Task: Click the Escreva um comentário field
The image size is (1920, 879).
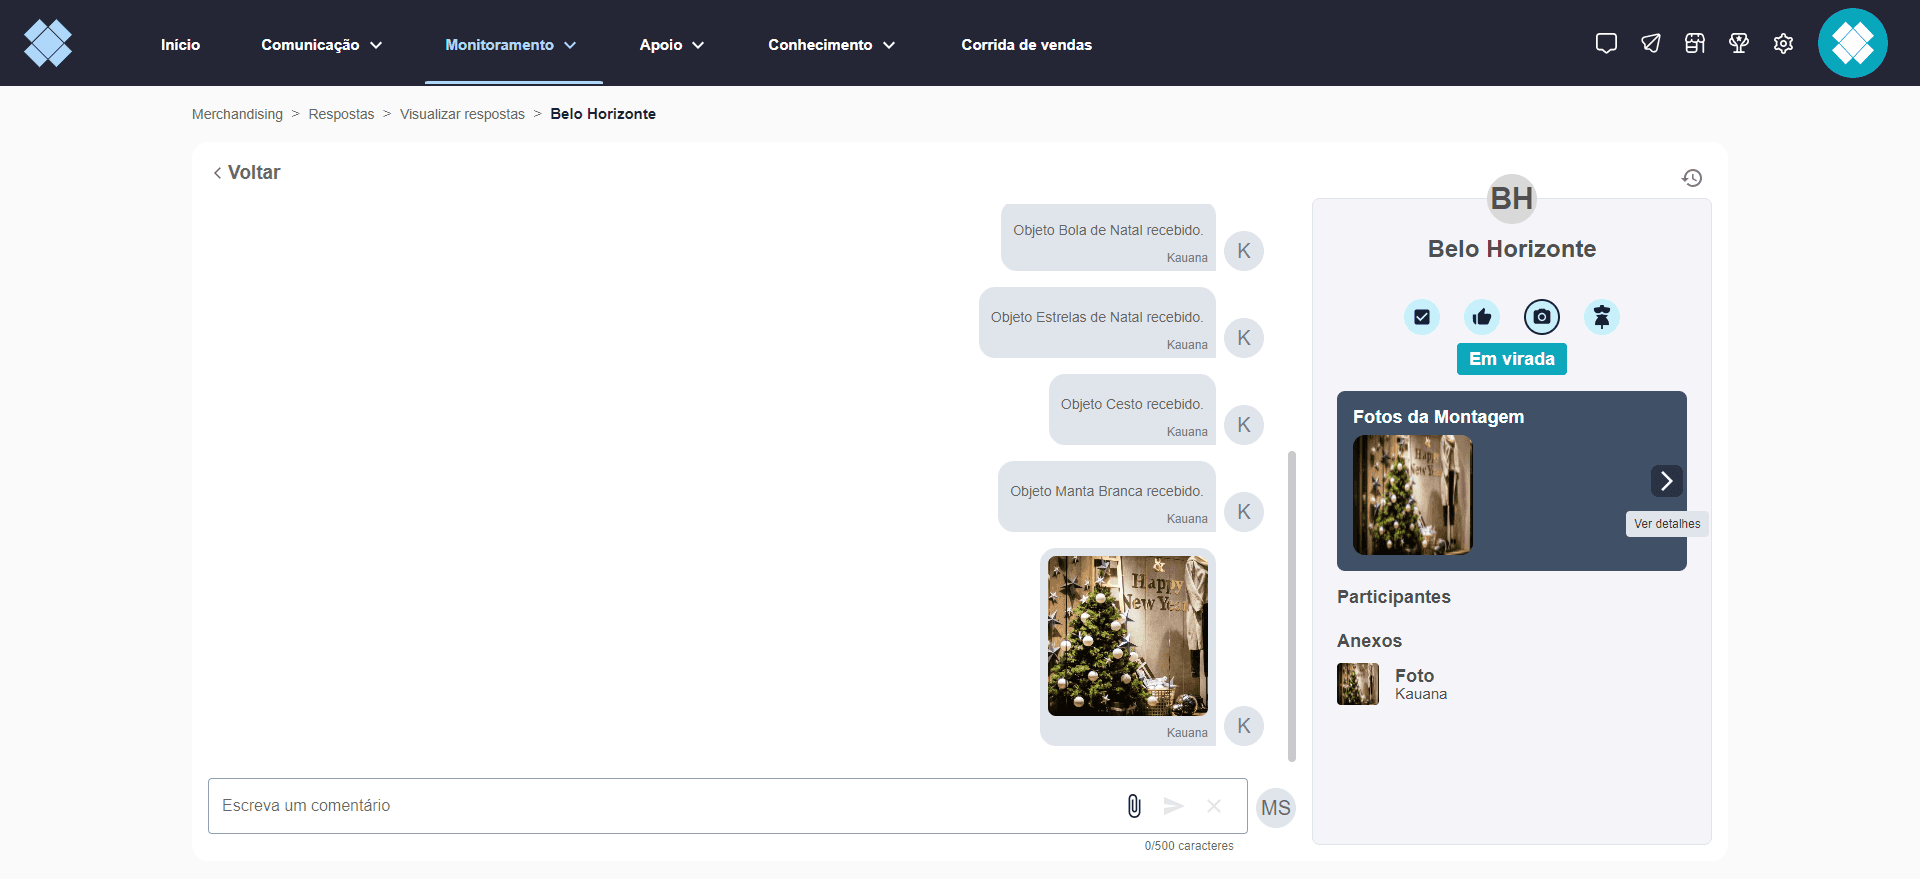Action: point(660,806)
